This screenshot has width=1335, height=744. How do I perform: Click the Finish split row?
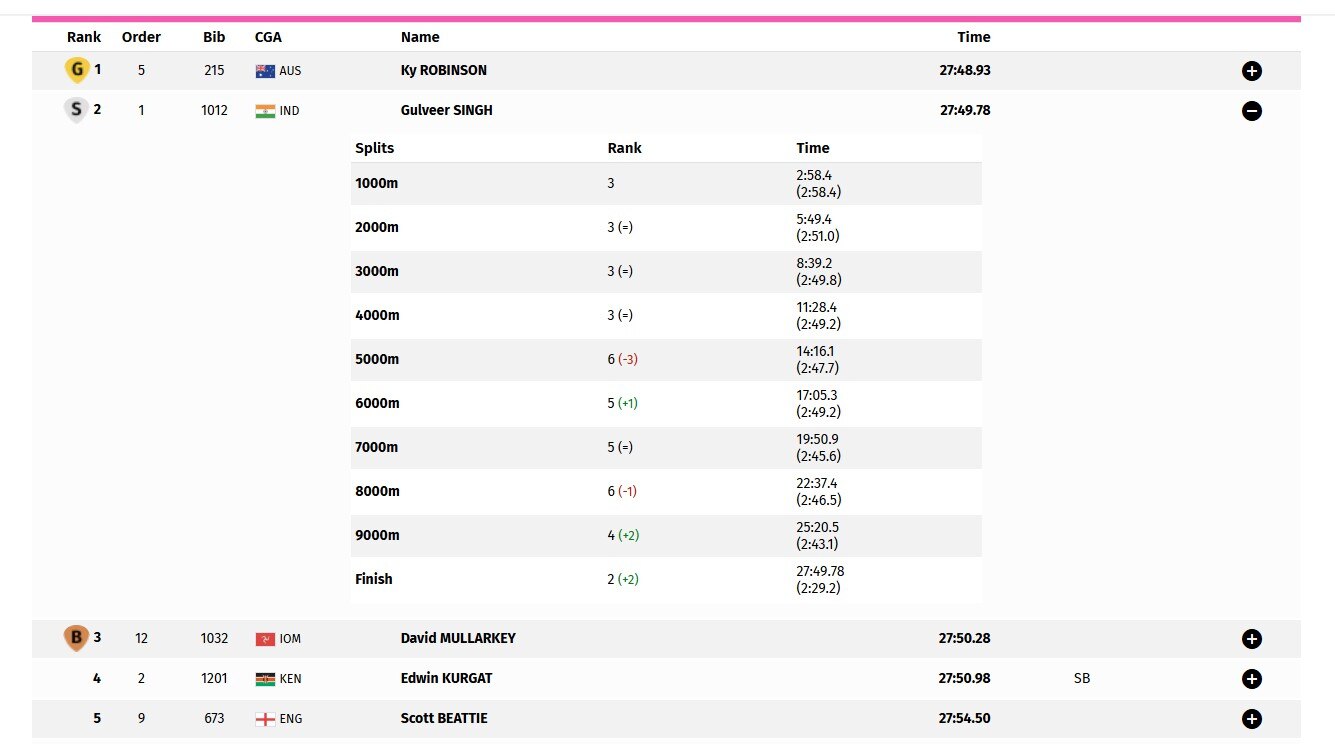pos(666,579)
